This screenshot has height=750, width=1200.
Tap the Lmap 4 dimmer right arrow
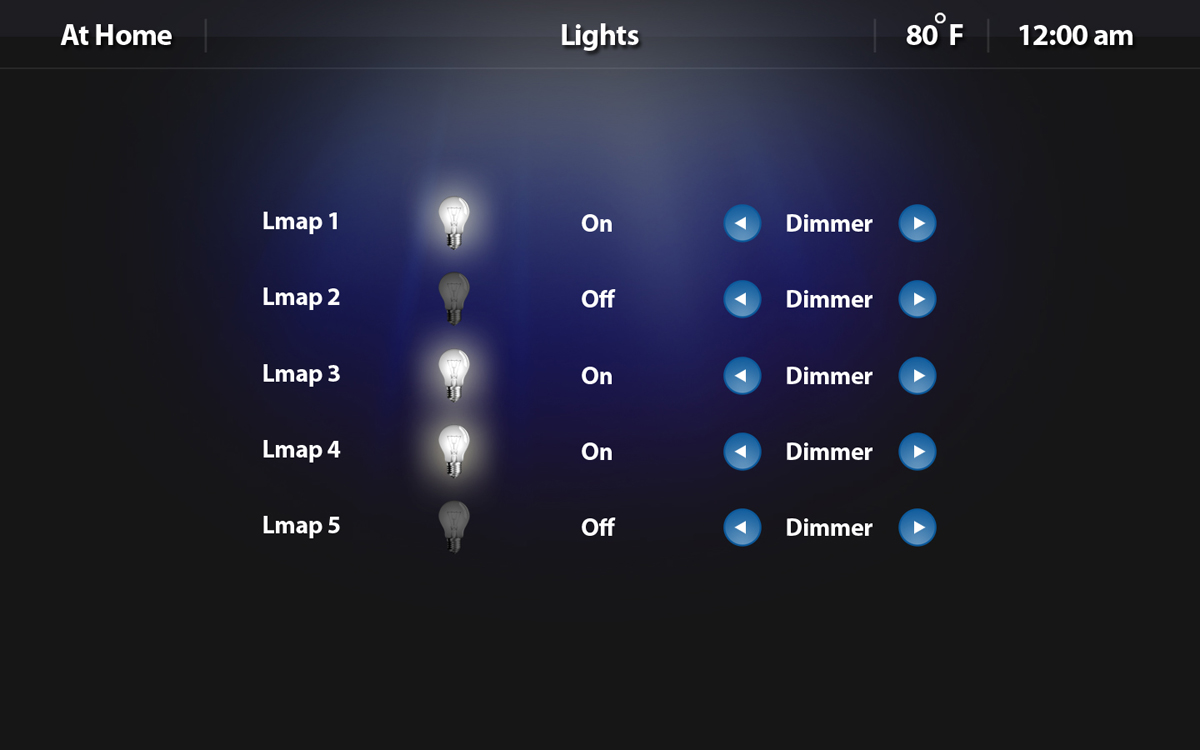pyautogui.click(x=917, y=451)
